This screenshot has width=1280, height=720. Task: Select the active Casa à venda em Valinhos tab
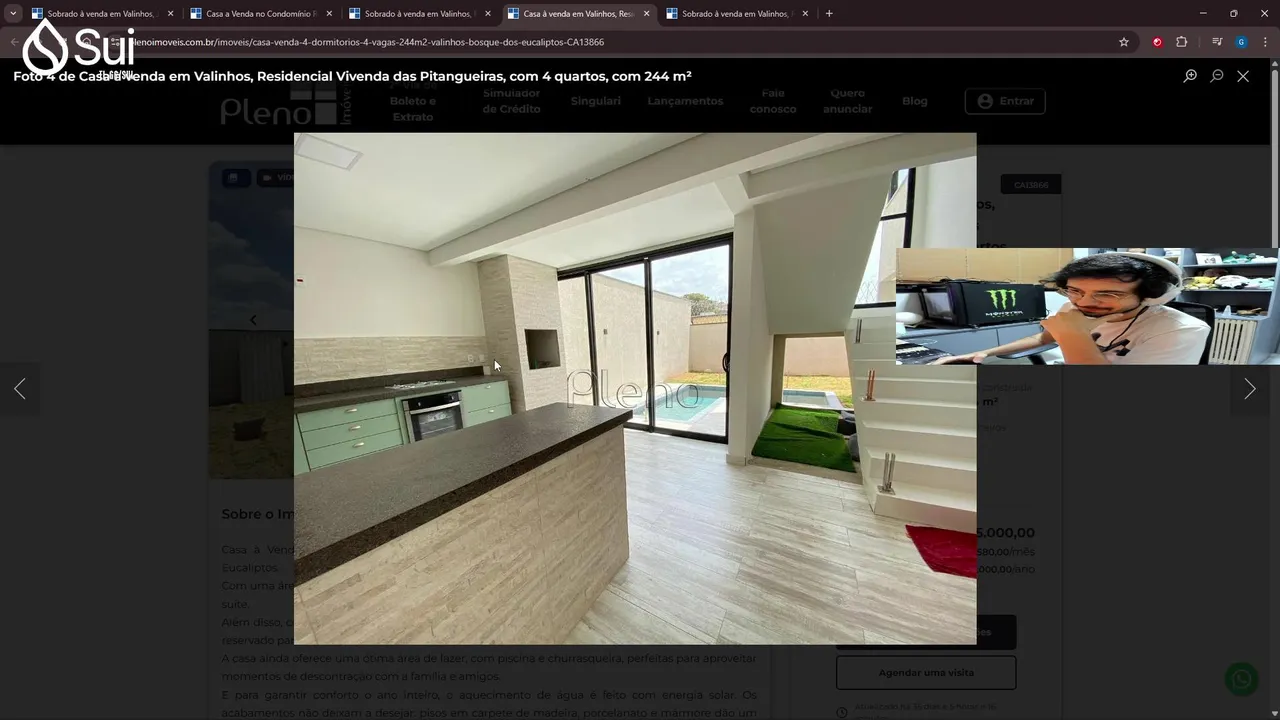point(578,14)
